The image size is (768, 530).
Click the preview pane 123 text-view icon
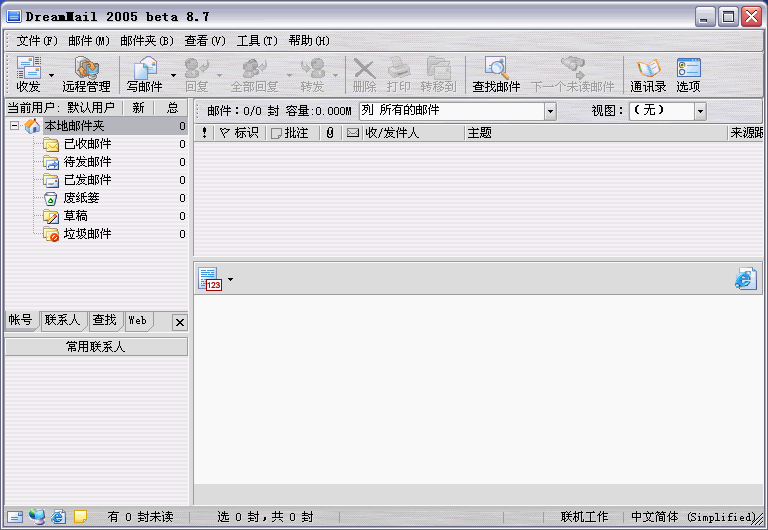point(210,279)
